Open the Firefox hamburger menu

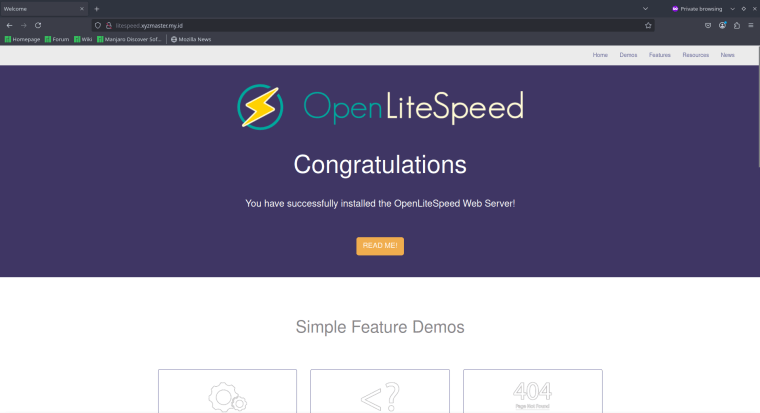click(x=751, y=26)
